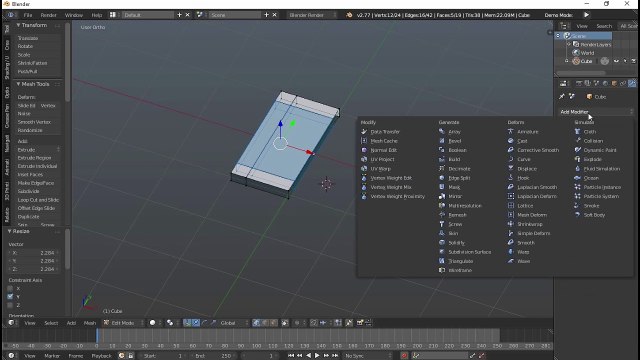The width and height of the screenshot is (640, 360).
Task: Open the Mesh menu in 3D view header
Action: click(x=89, y=323)
